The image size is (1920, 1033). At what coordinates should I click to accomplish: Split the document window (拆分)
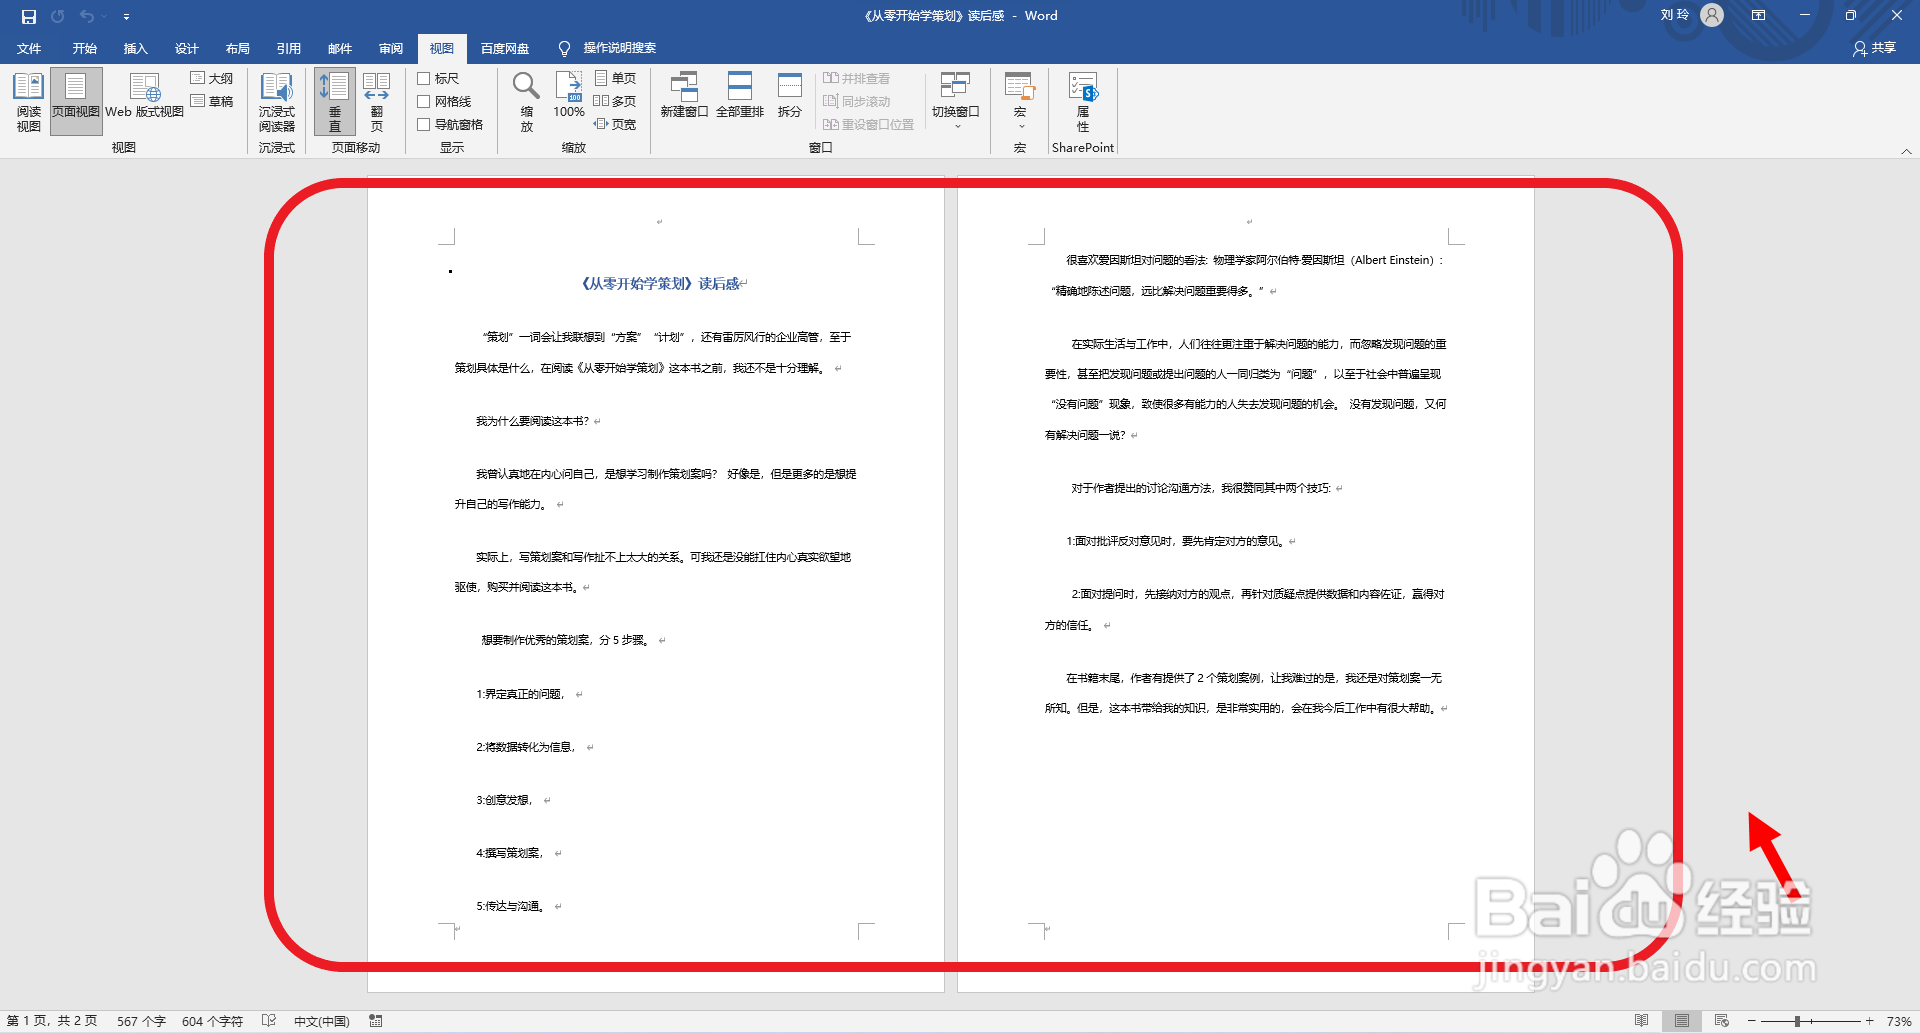click(790, 97)
